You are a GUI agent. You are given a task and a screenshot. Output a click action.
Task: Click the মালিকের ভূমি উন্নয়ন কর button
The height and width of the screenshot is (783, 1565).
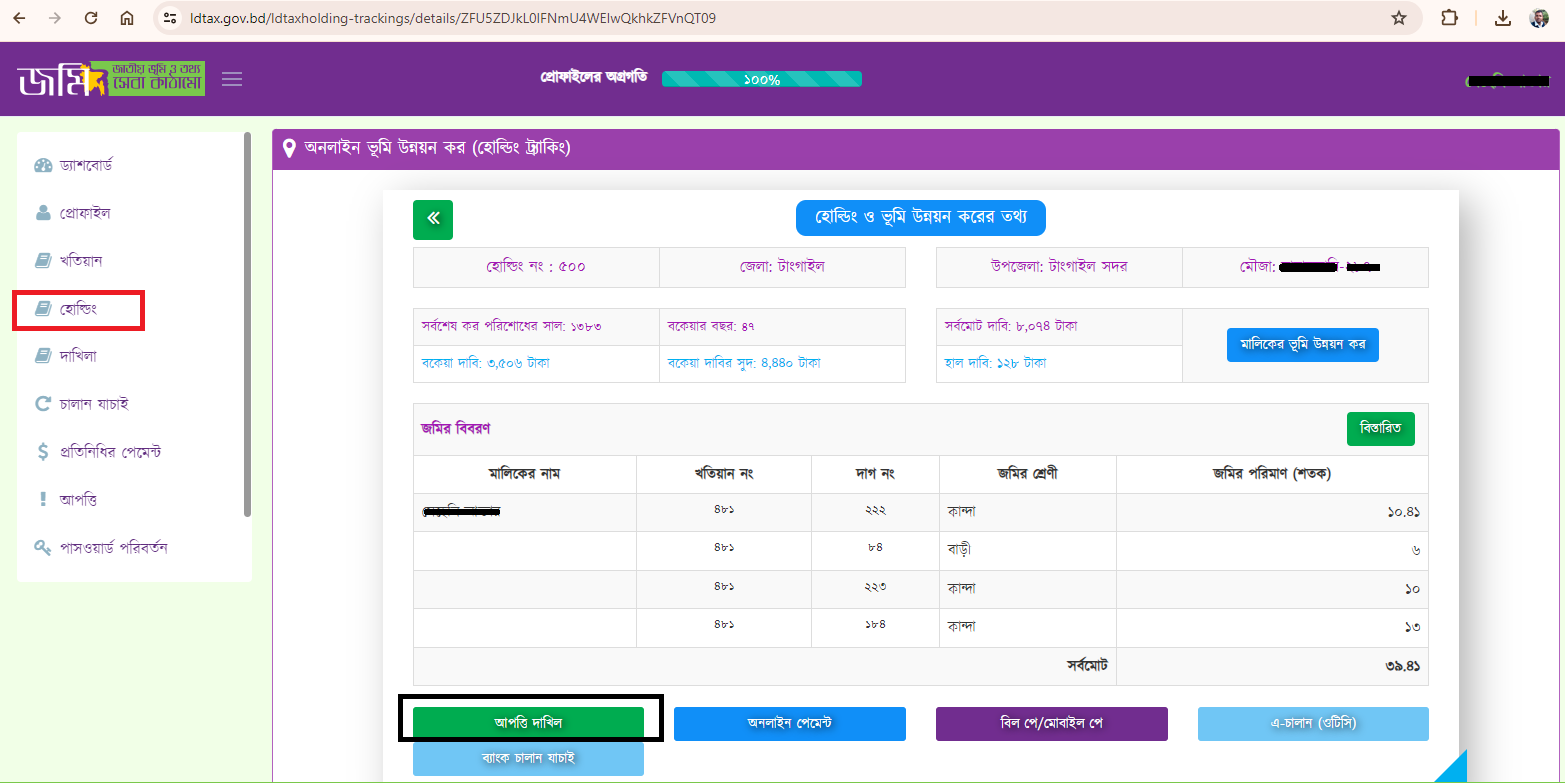1303,344
